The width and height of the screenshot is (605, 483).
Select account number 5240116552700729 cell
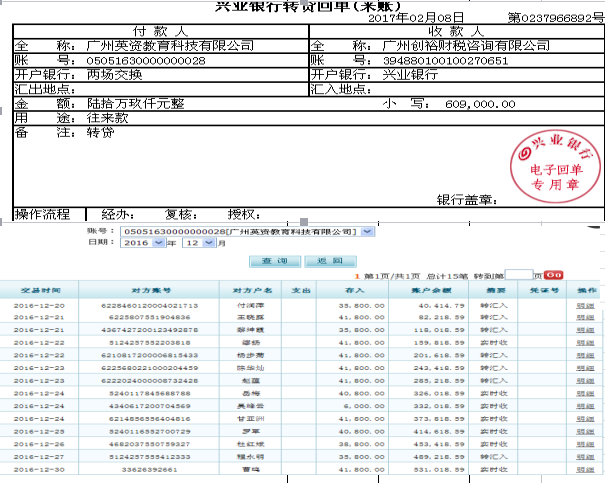[x=150, y=431]
